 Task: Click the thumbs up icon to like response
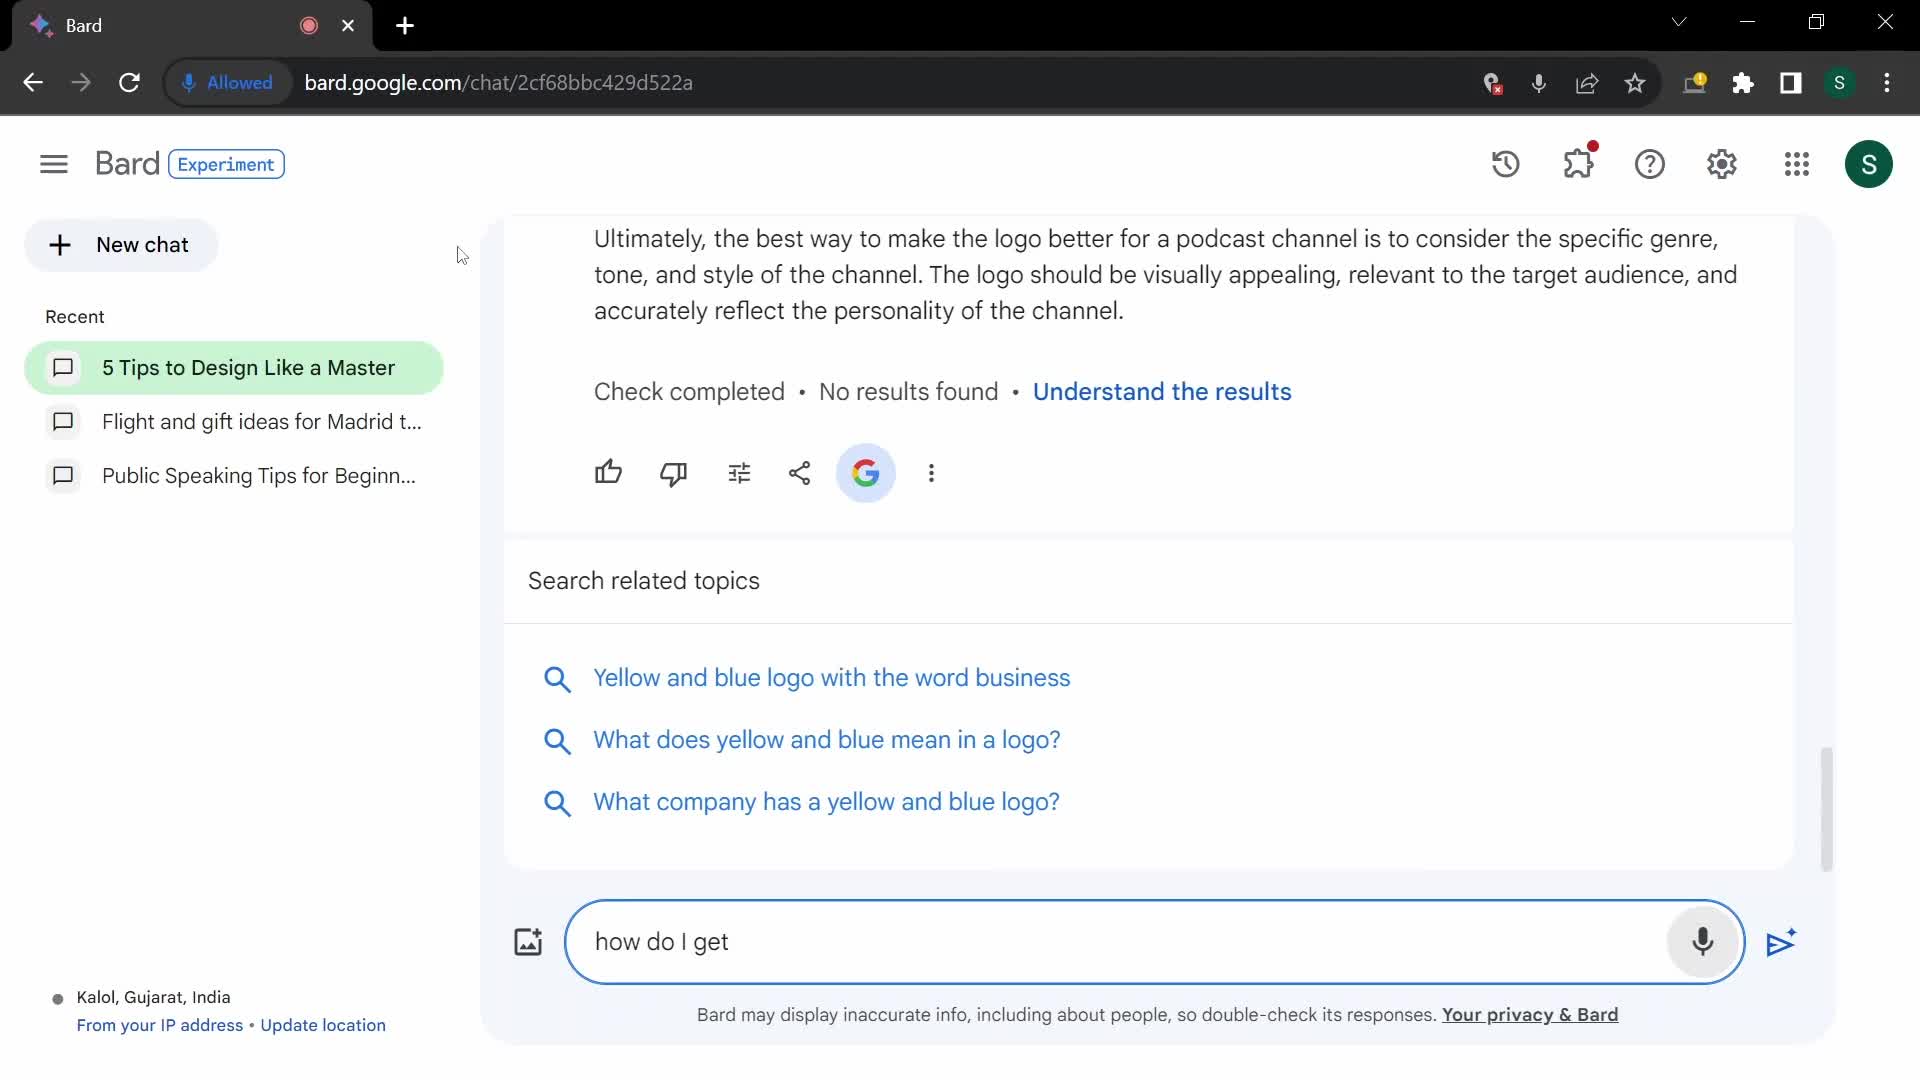(x=608, y=472)
